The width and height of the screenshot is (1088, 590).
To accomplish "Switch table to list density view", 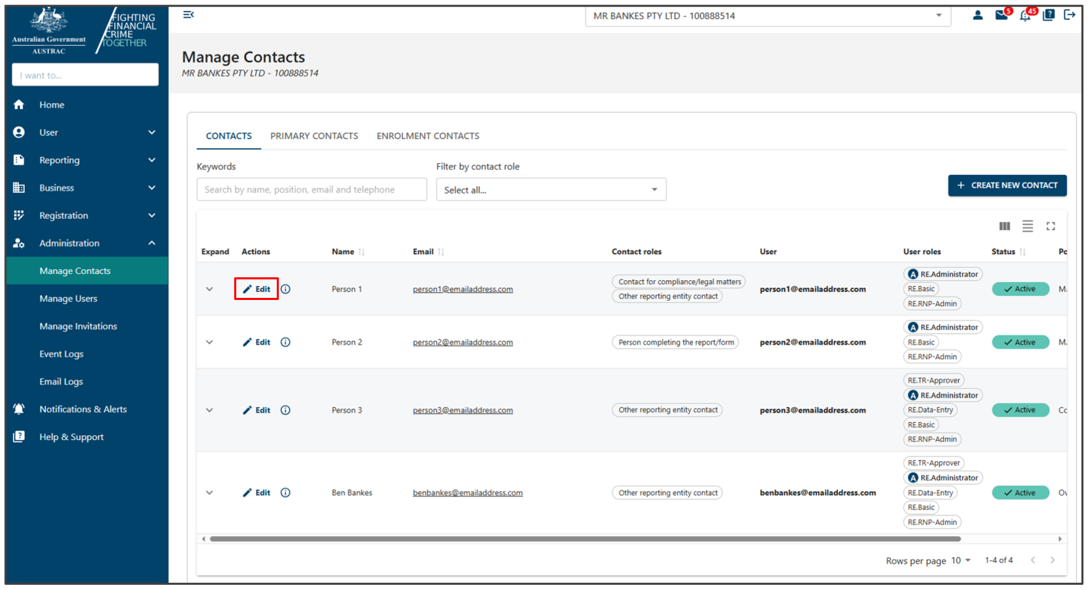I will (x=1027, y=226).
